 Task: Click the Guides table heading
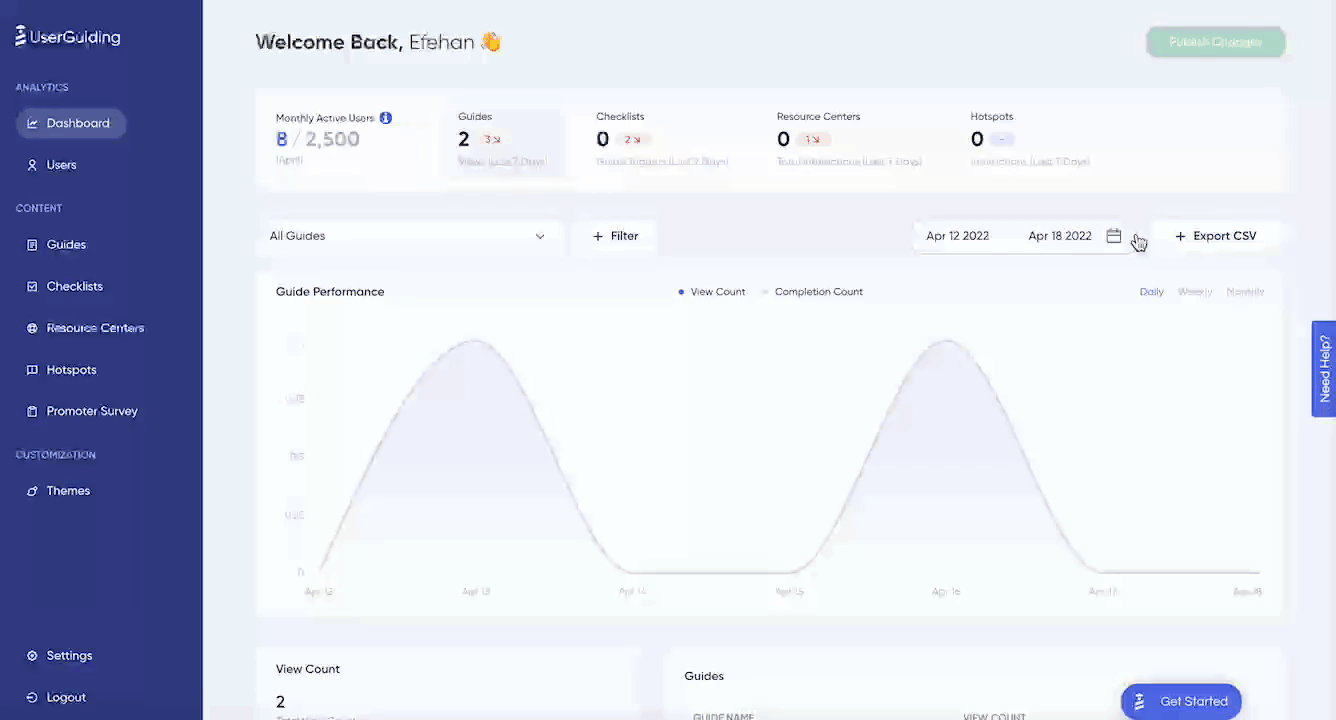[x=704, y=676]
